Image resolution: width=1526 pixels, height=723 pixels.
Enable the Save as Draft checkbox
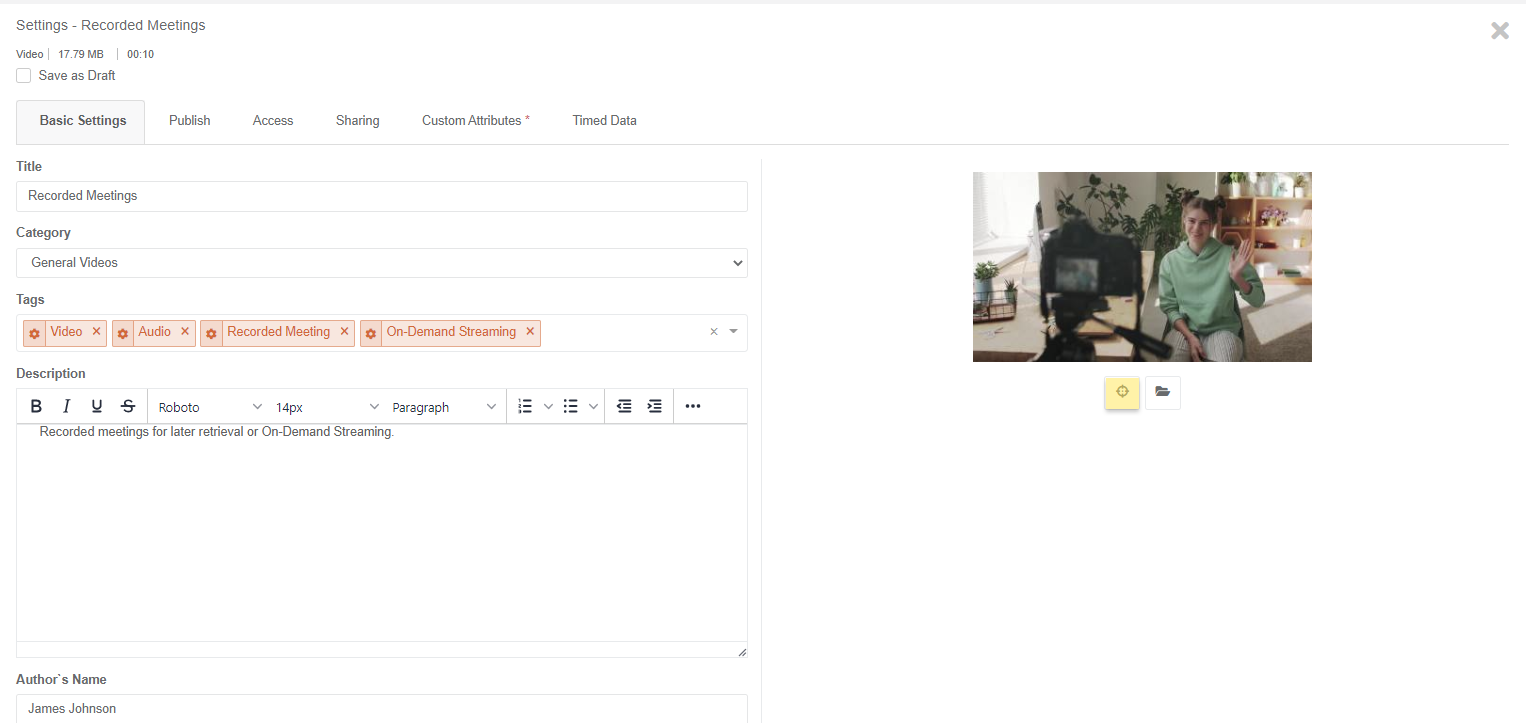tap(24, 76)
